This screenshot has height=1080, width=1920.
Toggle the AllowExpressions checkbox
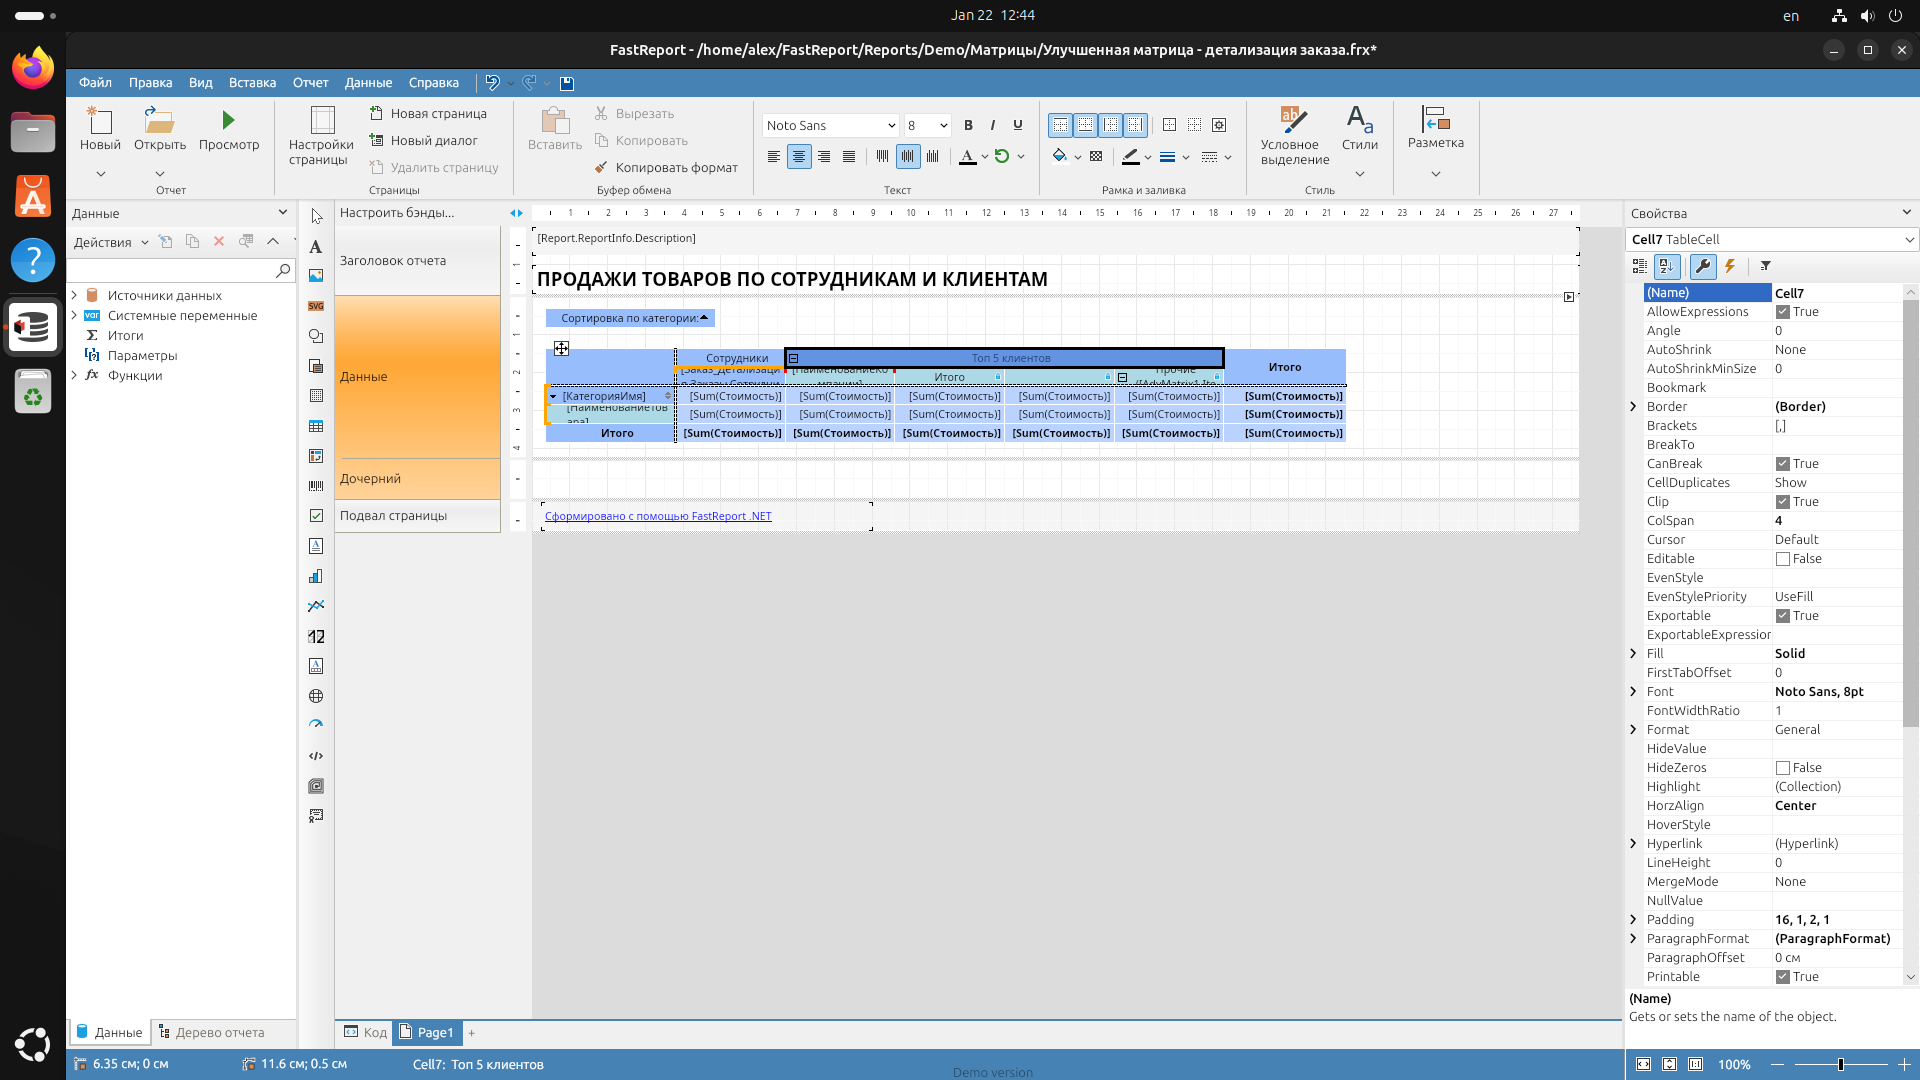1783,312
